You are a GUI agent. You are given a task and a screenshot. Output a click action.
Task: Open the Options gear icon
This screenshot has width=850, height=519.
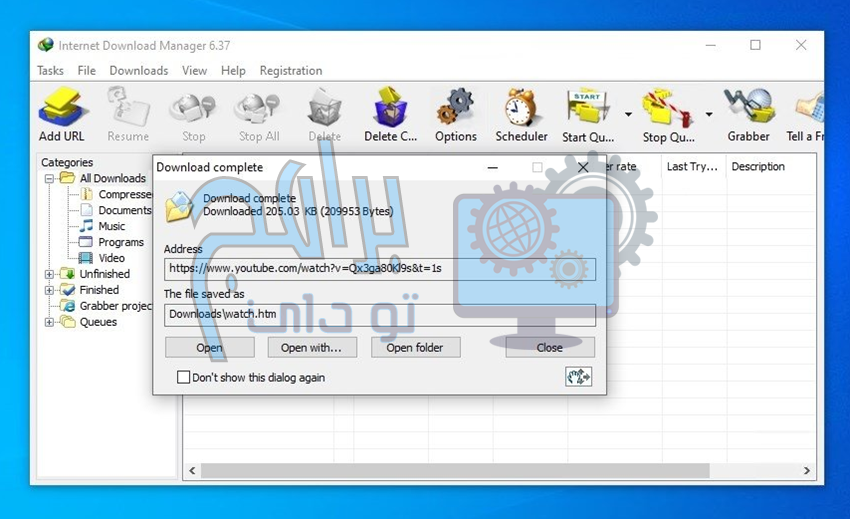[455, 108]
